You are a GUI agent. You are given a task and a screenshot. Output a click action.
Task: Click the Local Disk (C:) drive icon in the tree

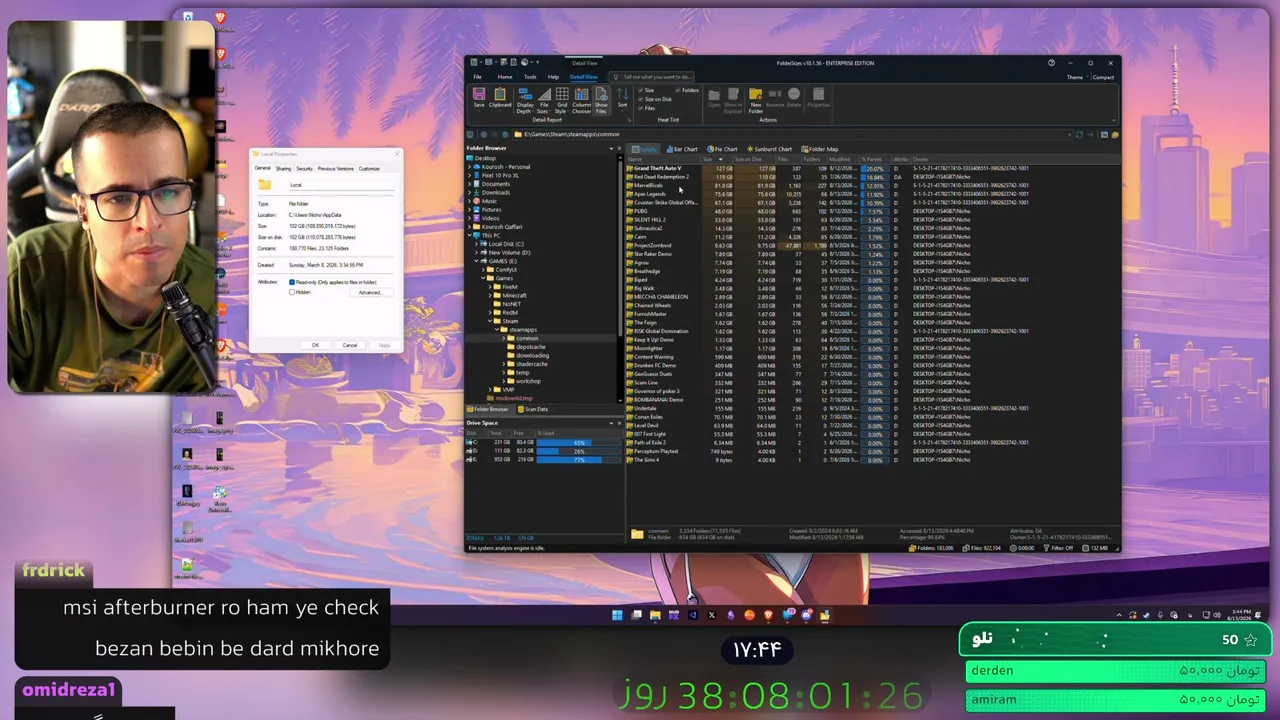[x=485, y=244]
